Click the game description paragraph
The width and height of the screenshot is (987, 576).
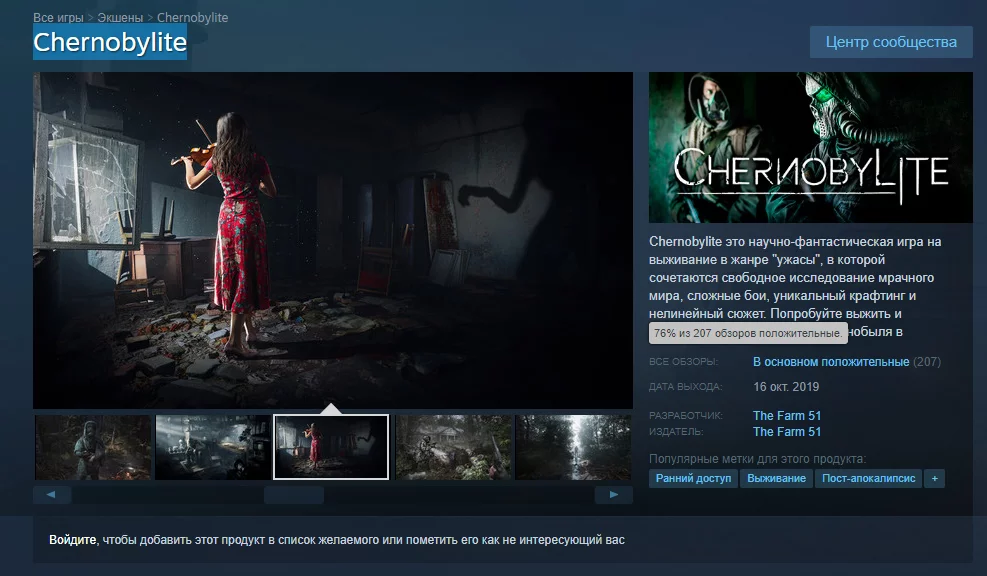[x=796, y=286]
